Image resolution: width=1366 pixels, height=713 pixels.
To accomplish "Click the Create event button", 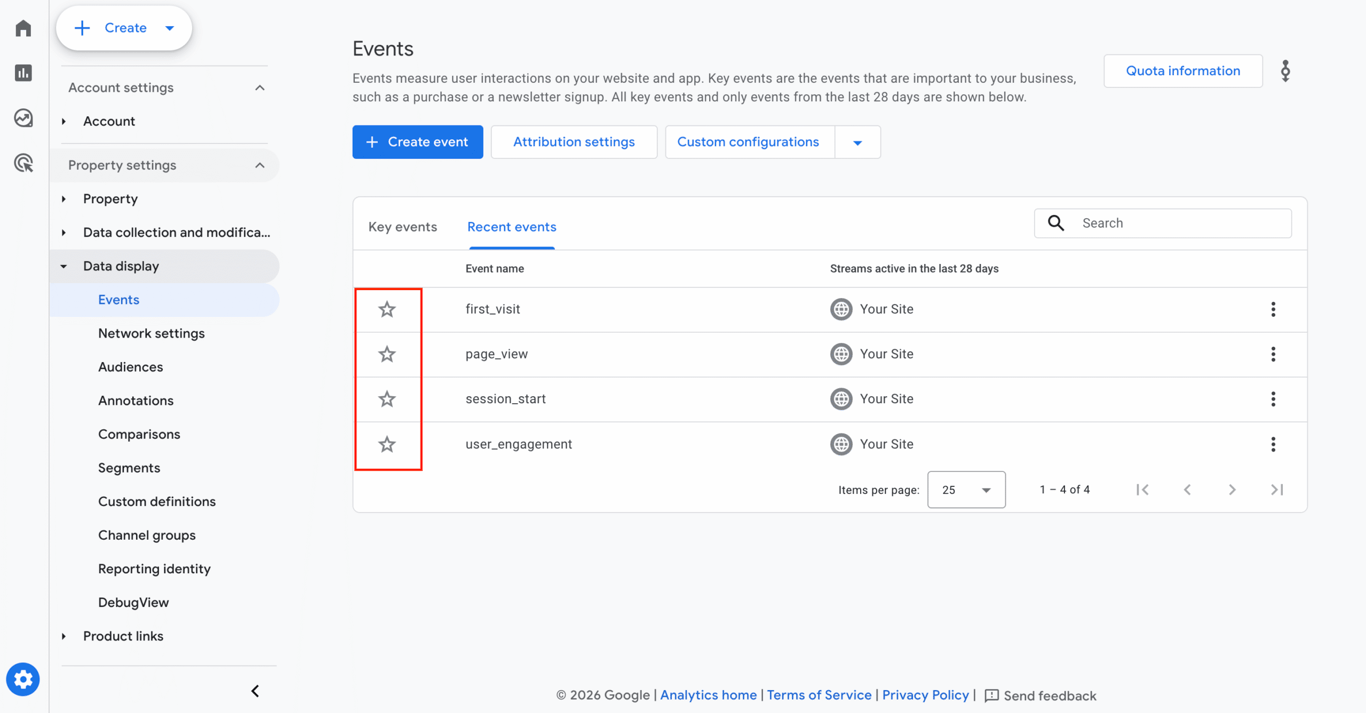I will pos(417,141).
